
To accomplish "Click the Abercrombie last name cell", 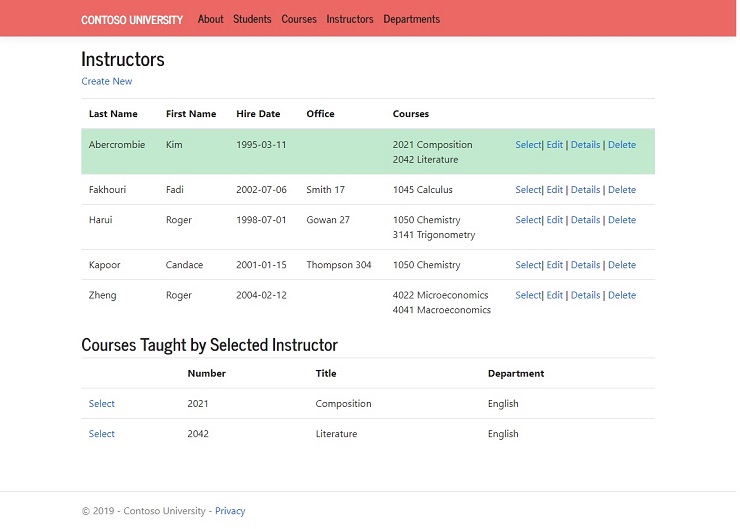I will (x=117, y=145).
